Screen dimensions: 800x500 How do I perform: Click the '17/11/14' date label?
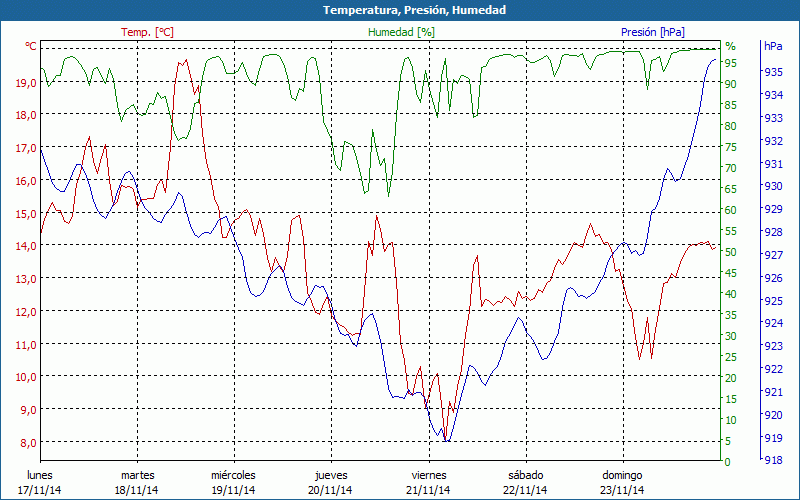39,490
